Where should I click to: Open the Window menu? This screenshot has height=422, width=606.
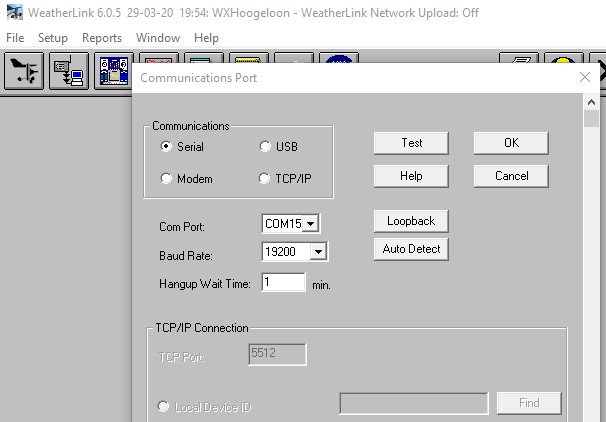click(158, 38)
